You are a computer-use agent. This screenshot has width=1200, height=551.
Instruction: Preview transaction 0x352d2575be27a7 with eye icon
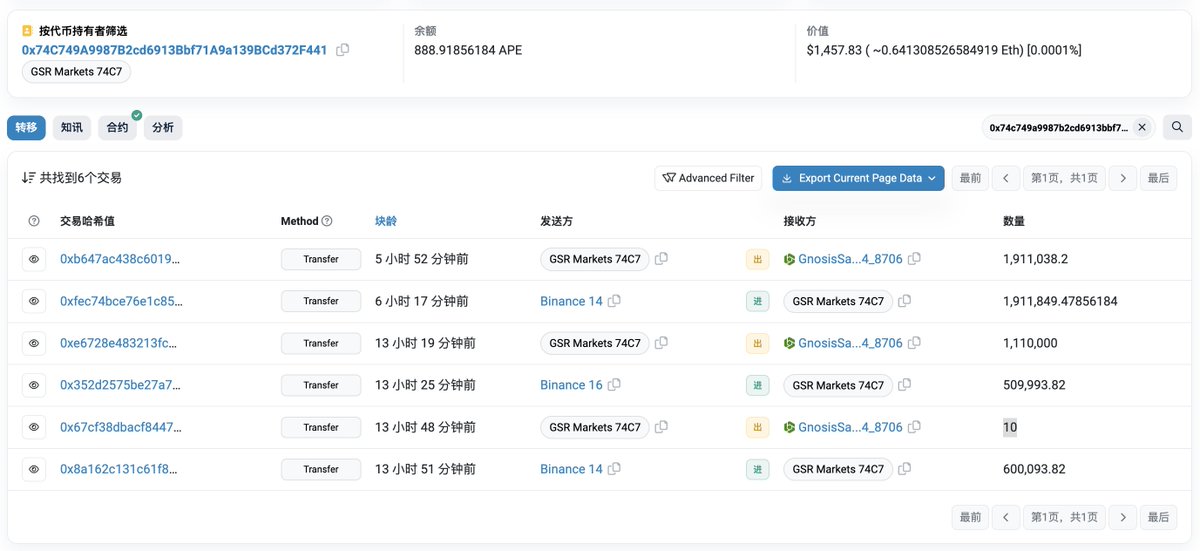[34, 385]
